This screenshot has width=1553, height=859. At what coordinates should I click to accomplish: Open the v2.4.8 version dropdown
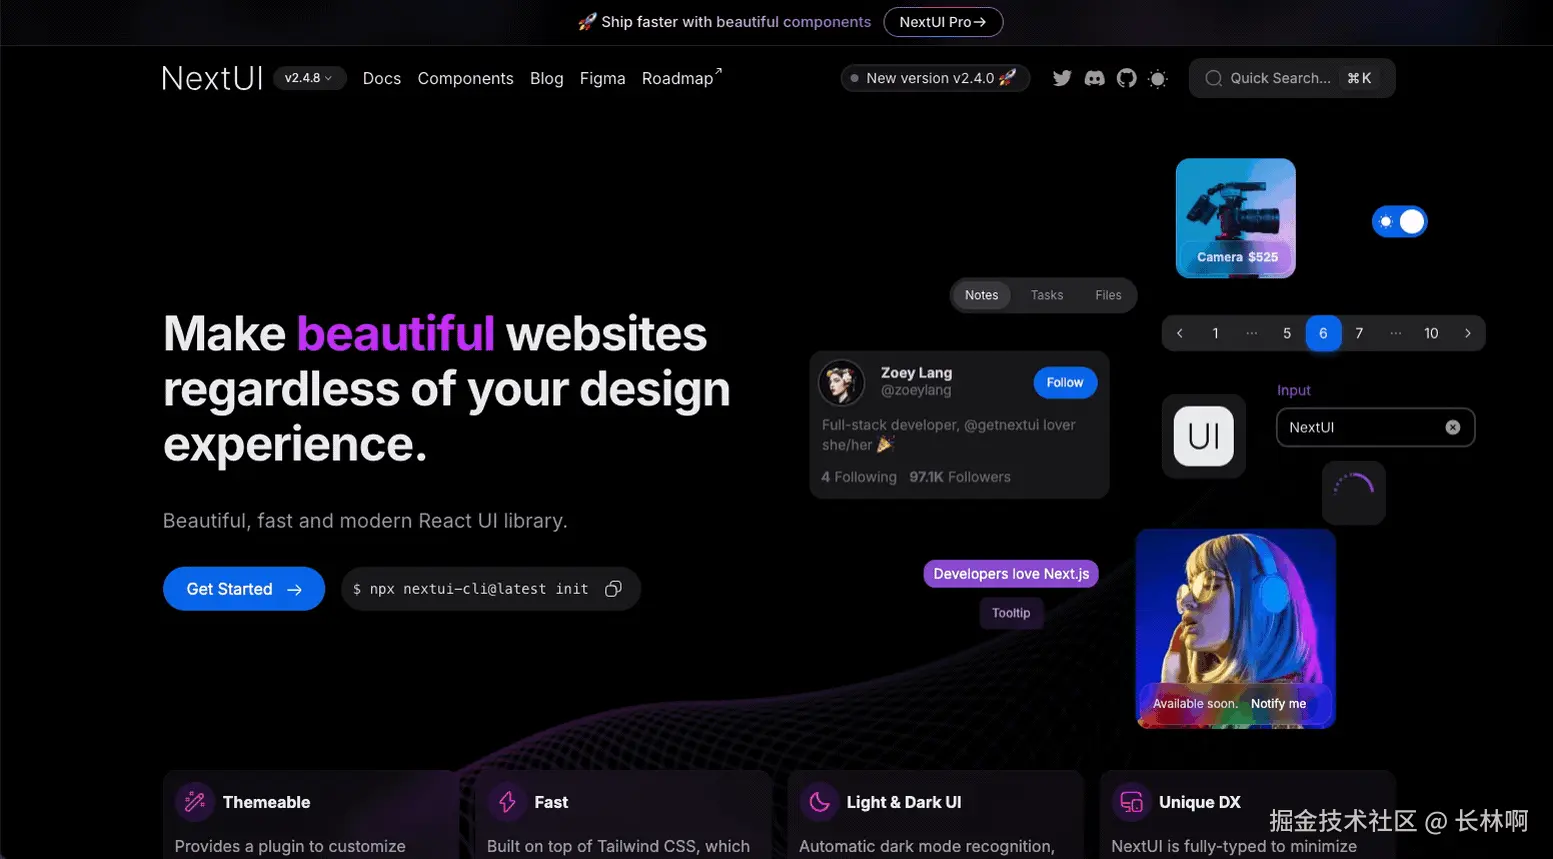pyautogui.click(x=309, y=78)
